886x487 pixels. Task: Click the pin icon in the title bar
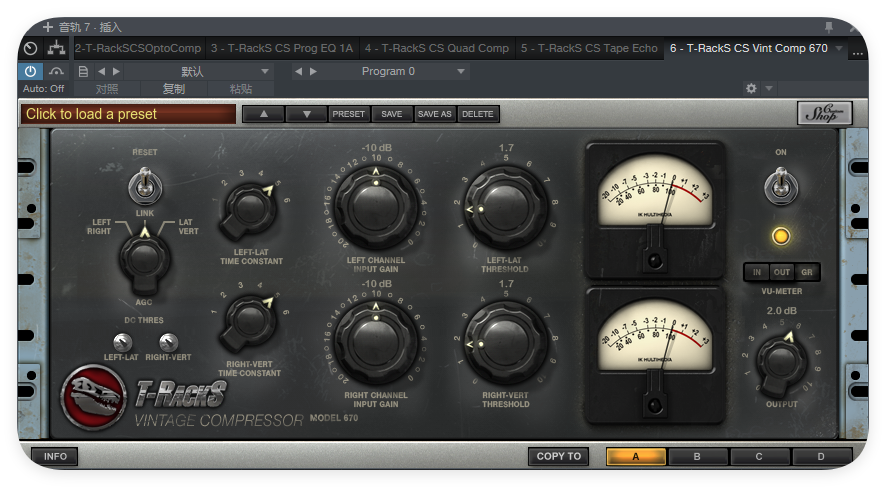(x=828, y=27)
